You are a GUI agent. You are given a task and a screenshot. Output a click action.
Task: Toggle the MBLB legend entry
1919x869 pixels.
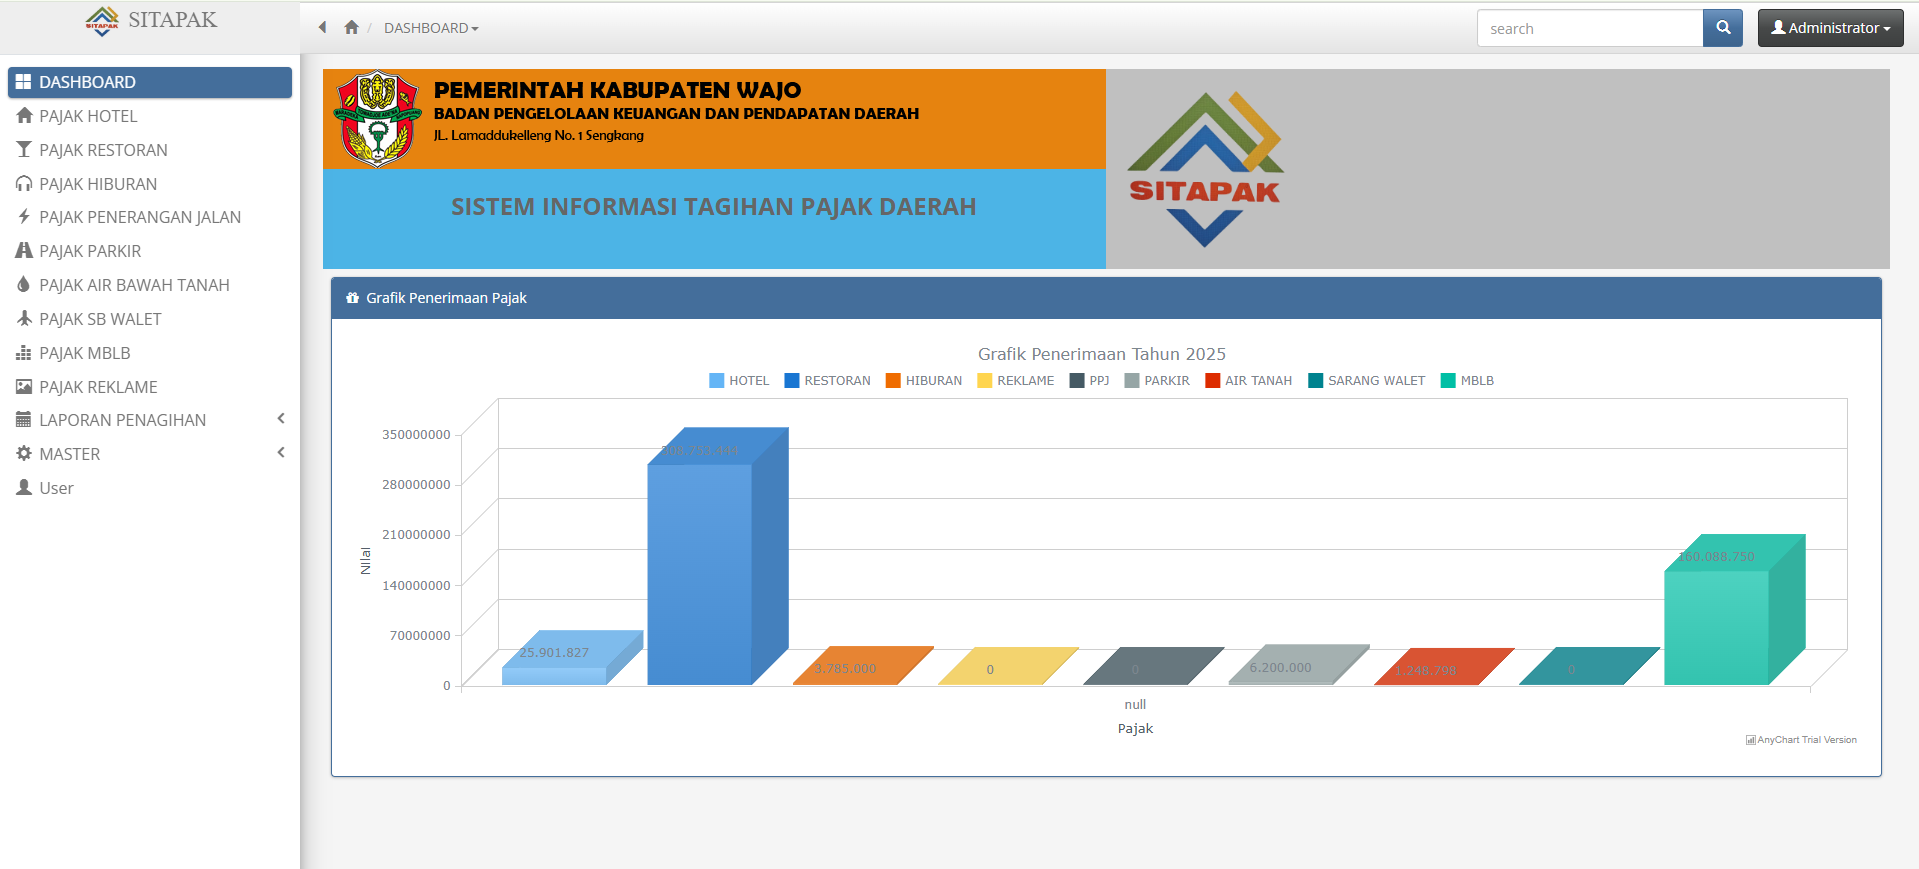pyautogui.click(x=1467, y=381)
